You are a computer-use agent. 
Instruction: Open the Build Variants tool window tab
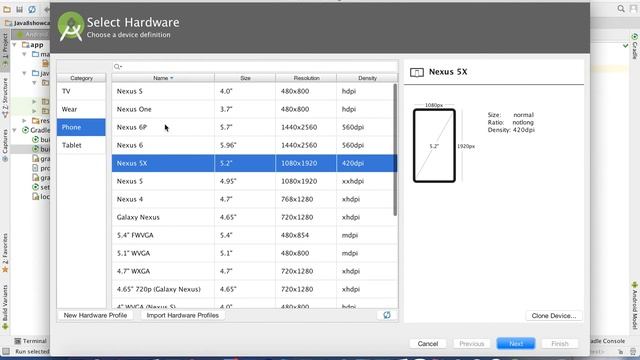5,307
